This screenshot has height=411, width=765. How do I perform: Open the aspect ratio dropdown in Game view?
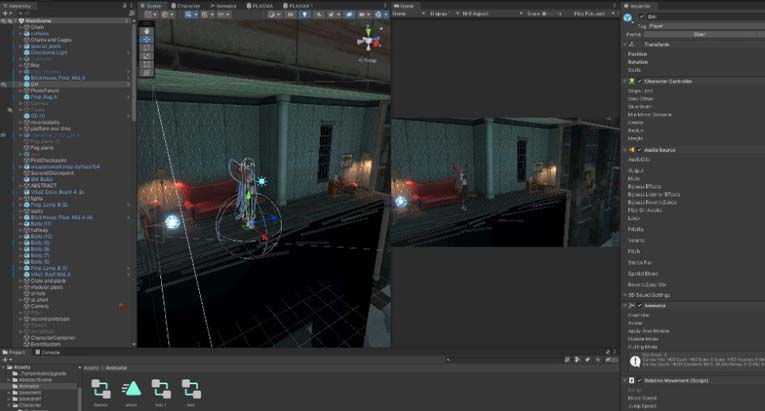coord(492,14)
